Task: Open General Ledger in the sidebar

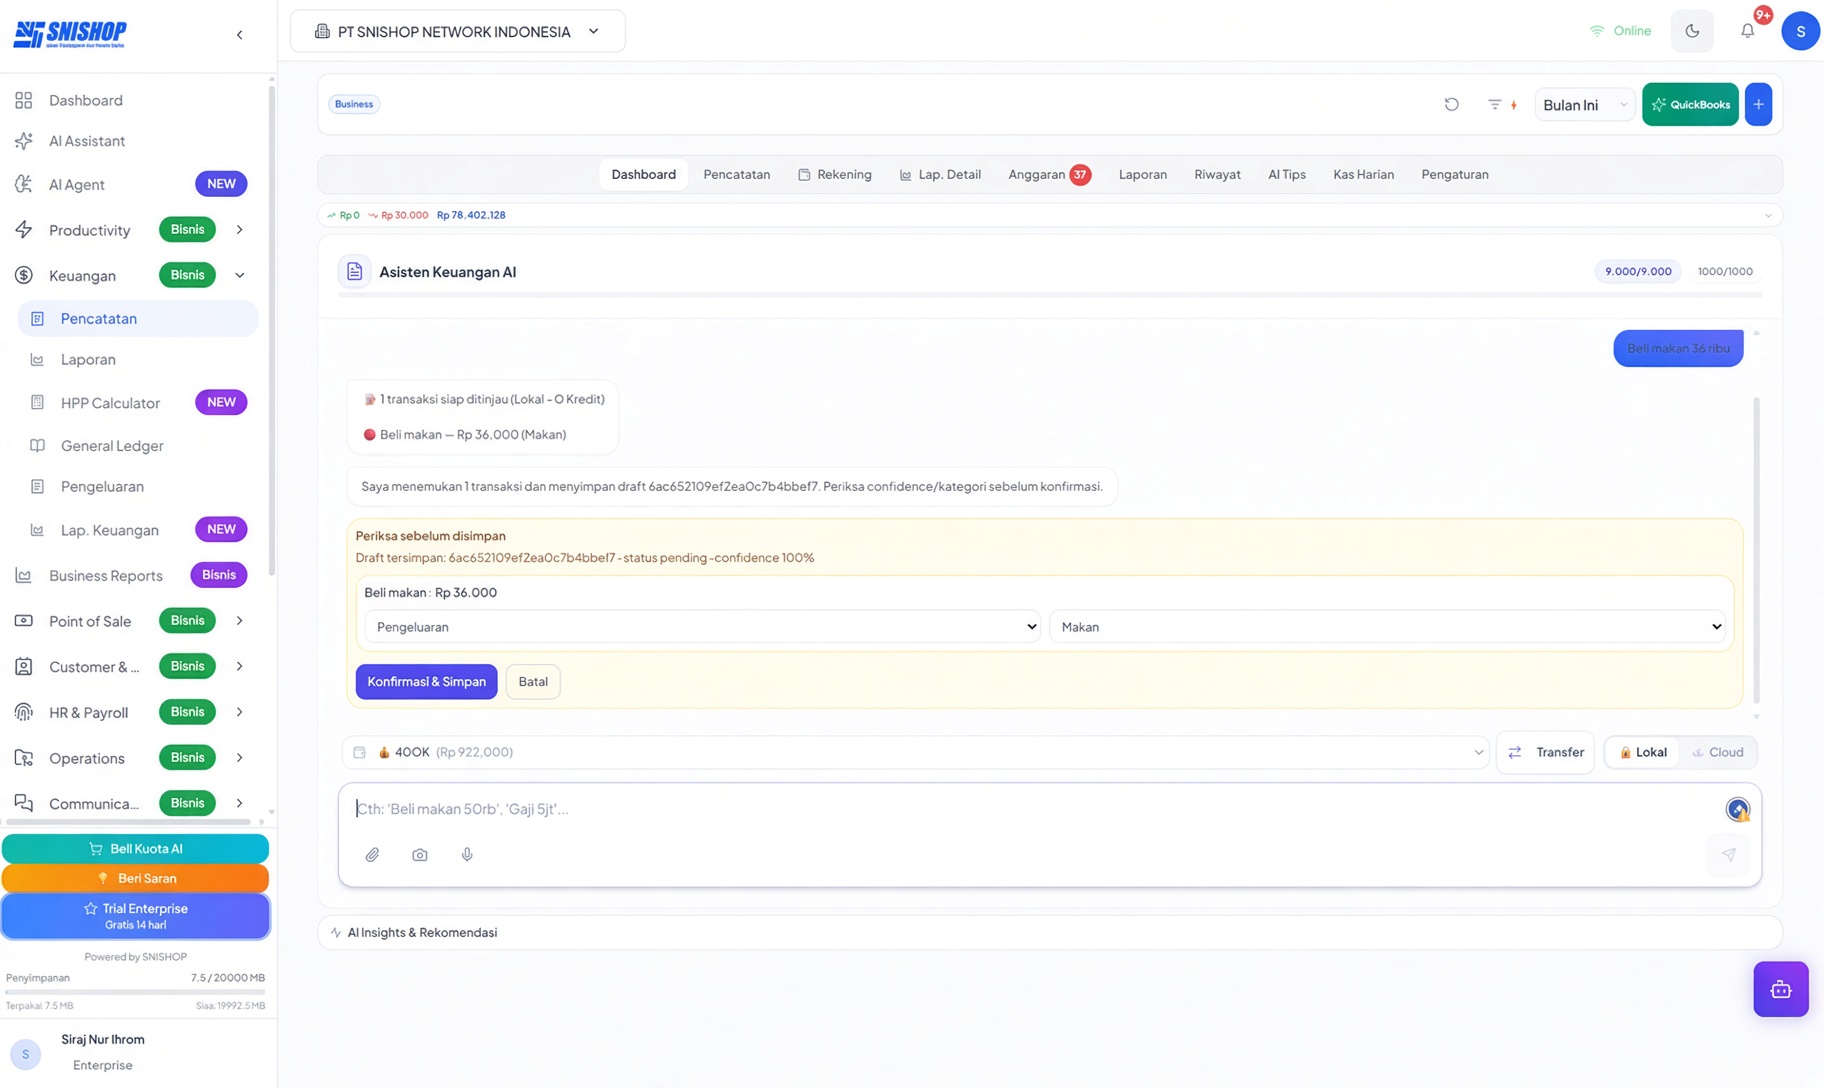Action: [112, 446]
